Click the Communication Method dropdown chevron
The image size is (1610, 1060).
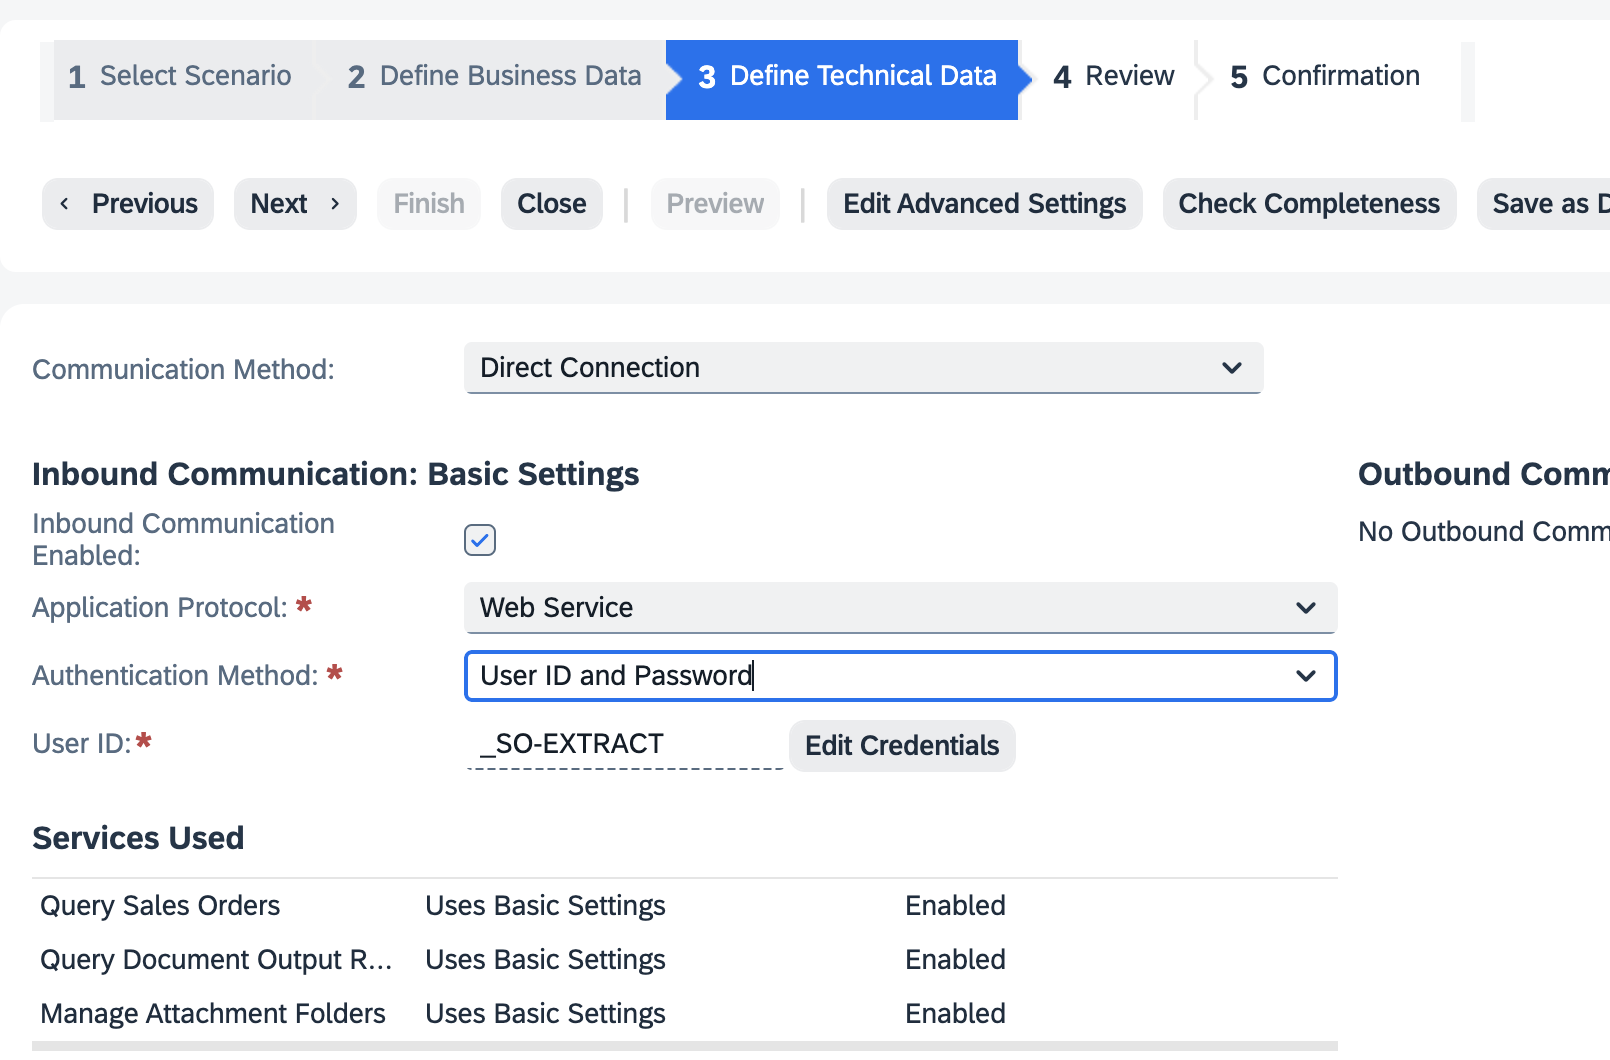pos(1232,368)
